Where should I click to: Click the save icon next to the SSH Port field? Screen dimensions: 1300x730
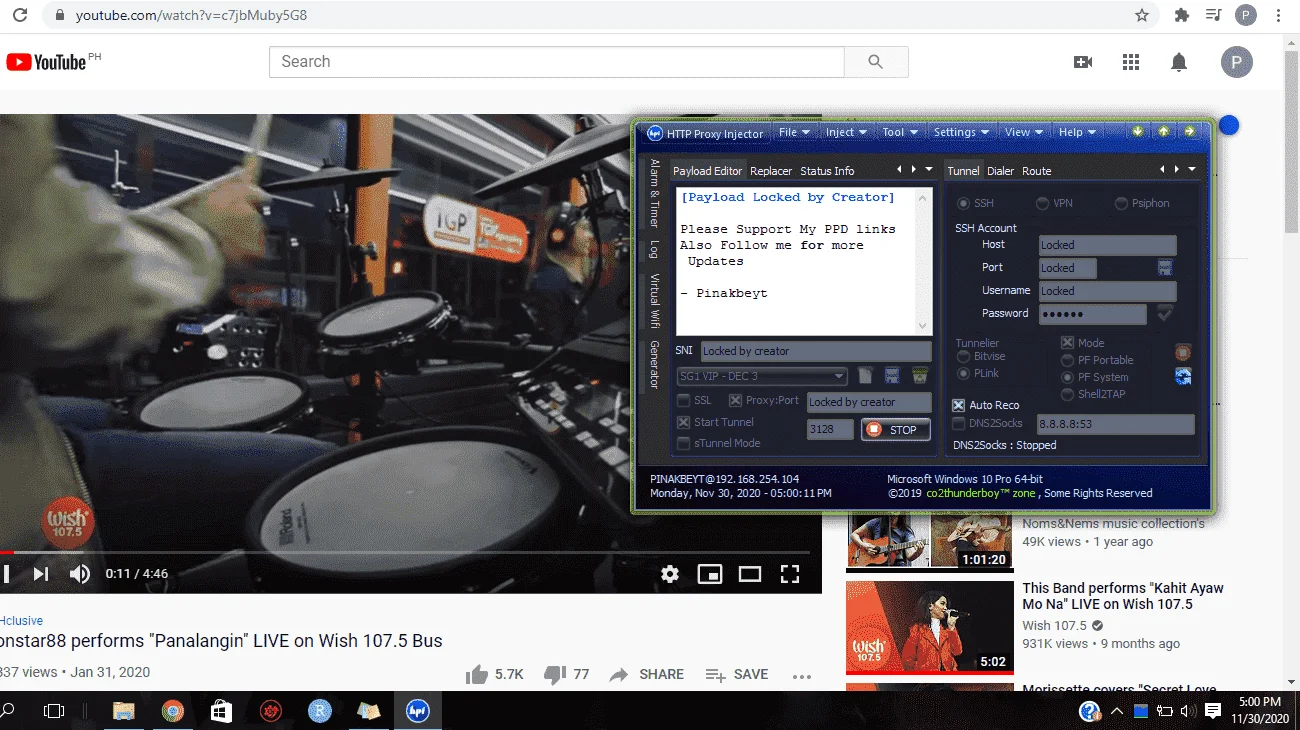1165,267
